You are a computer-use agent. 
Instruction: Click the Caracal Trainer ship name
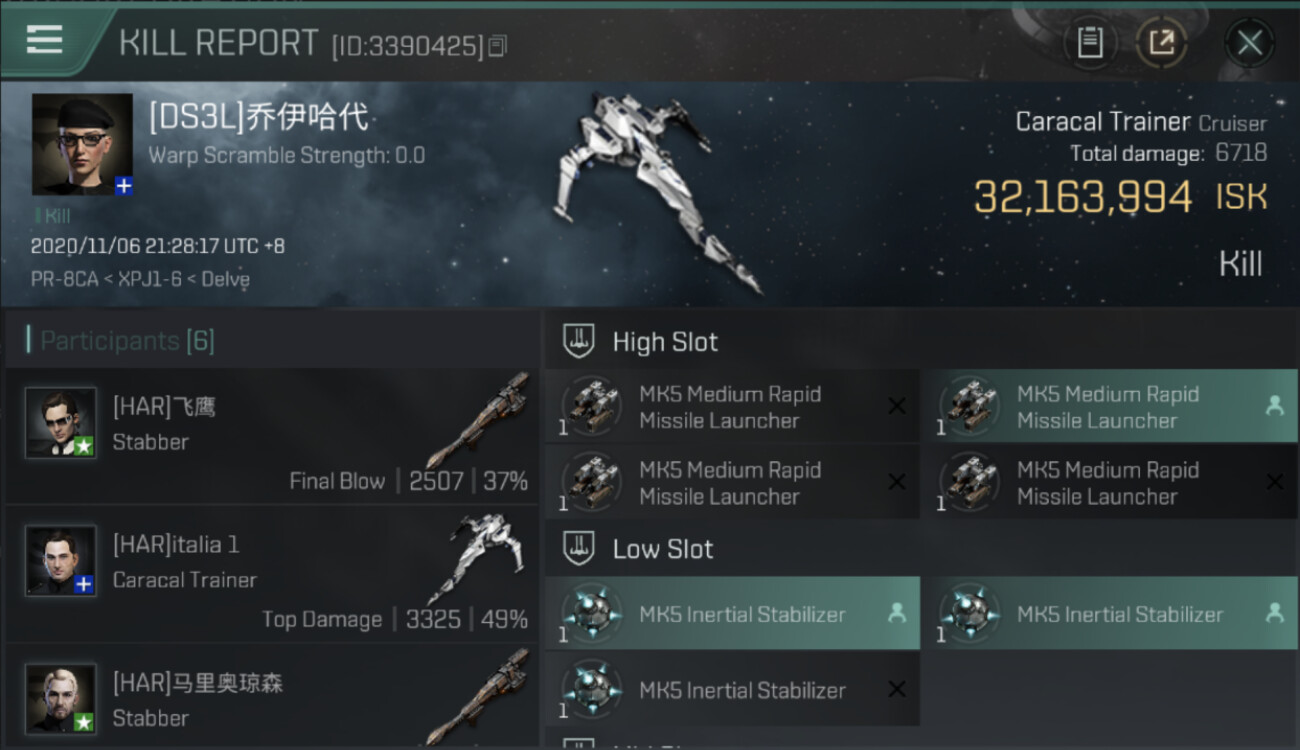tap(1103, 122)
